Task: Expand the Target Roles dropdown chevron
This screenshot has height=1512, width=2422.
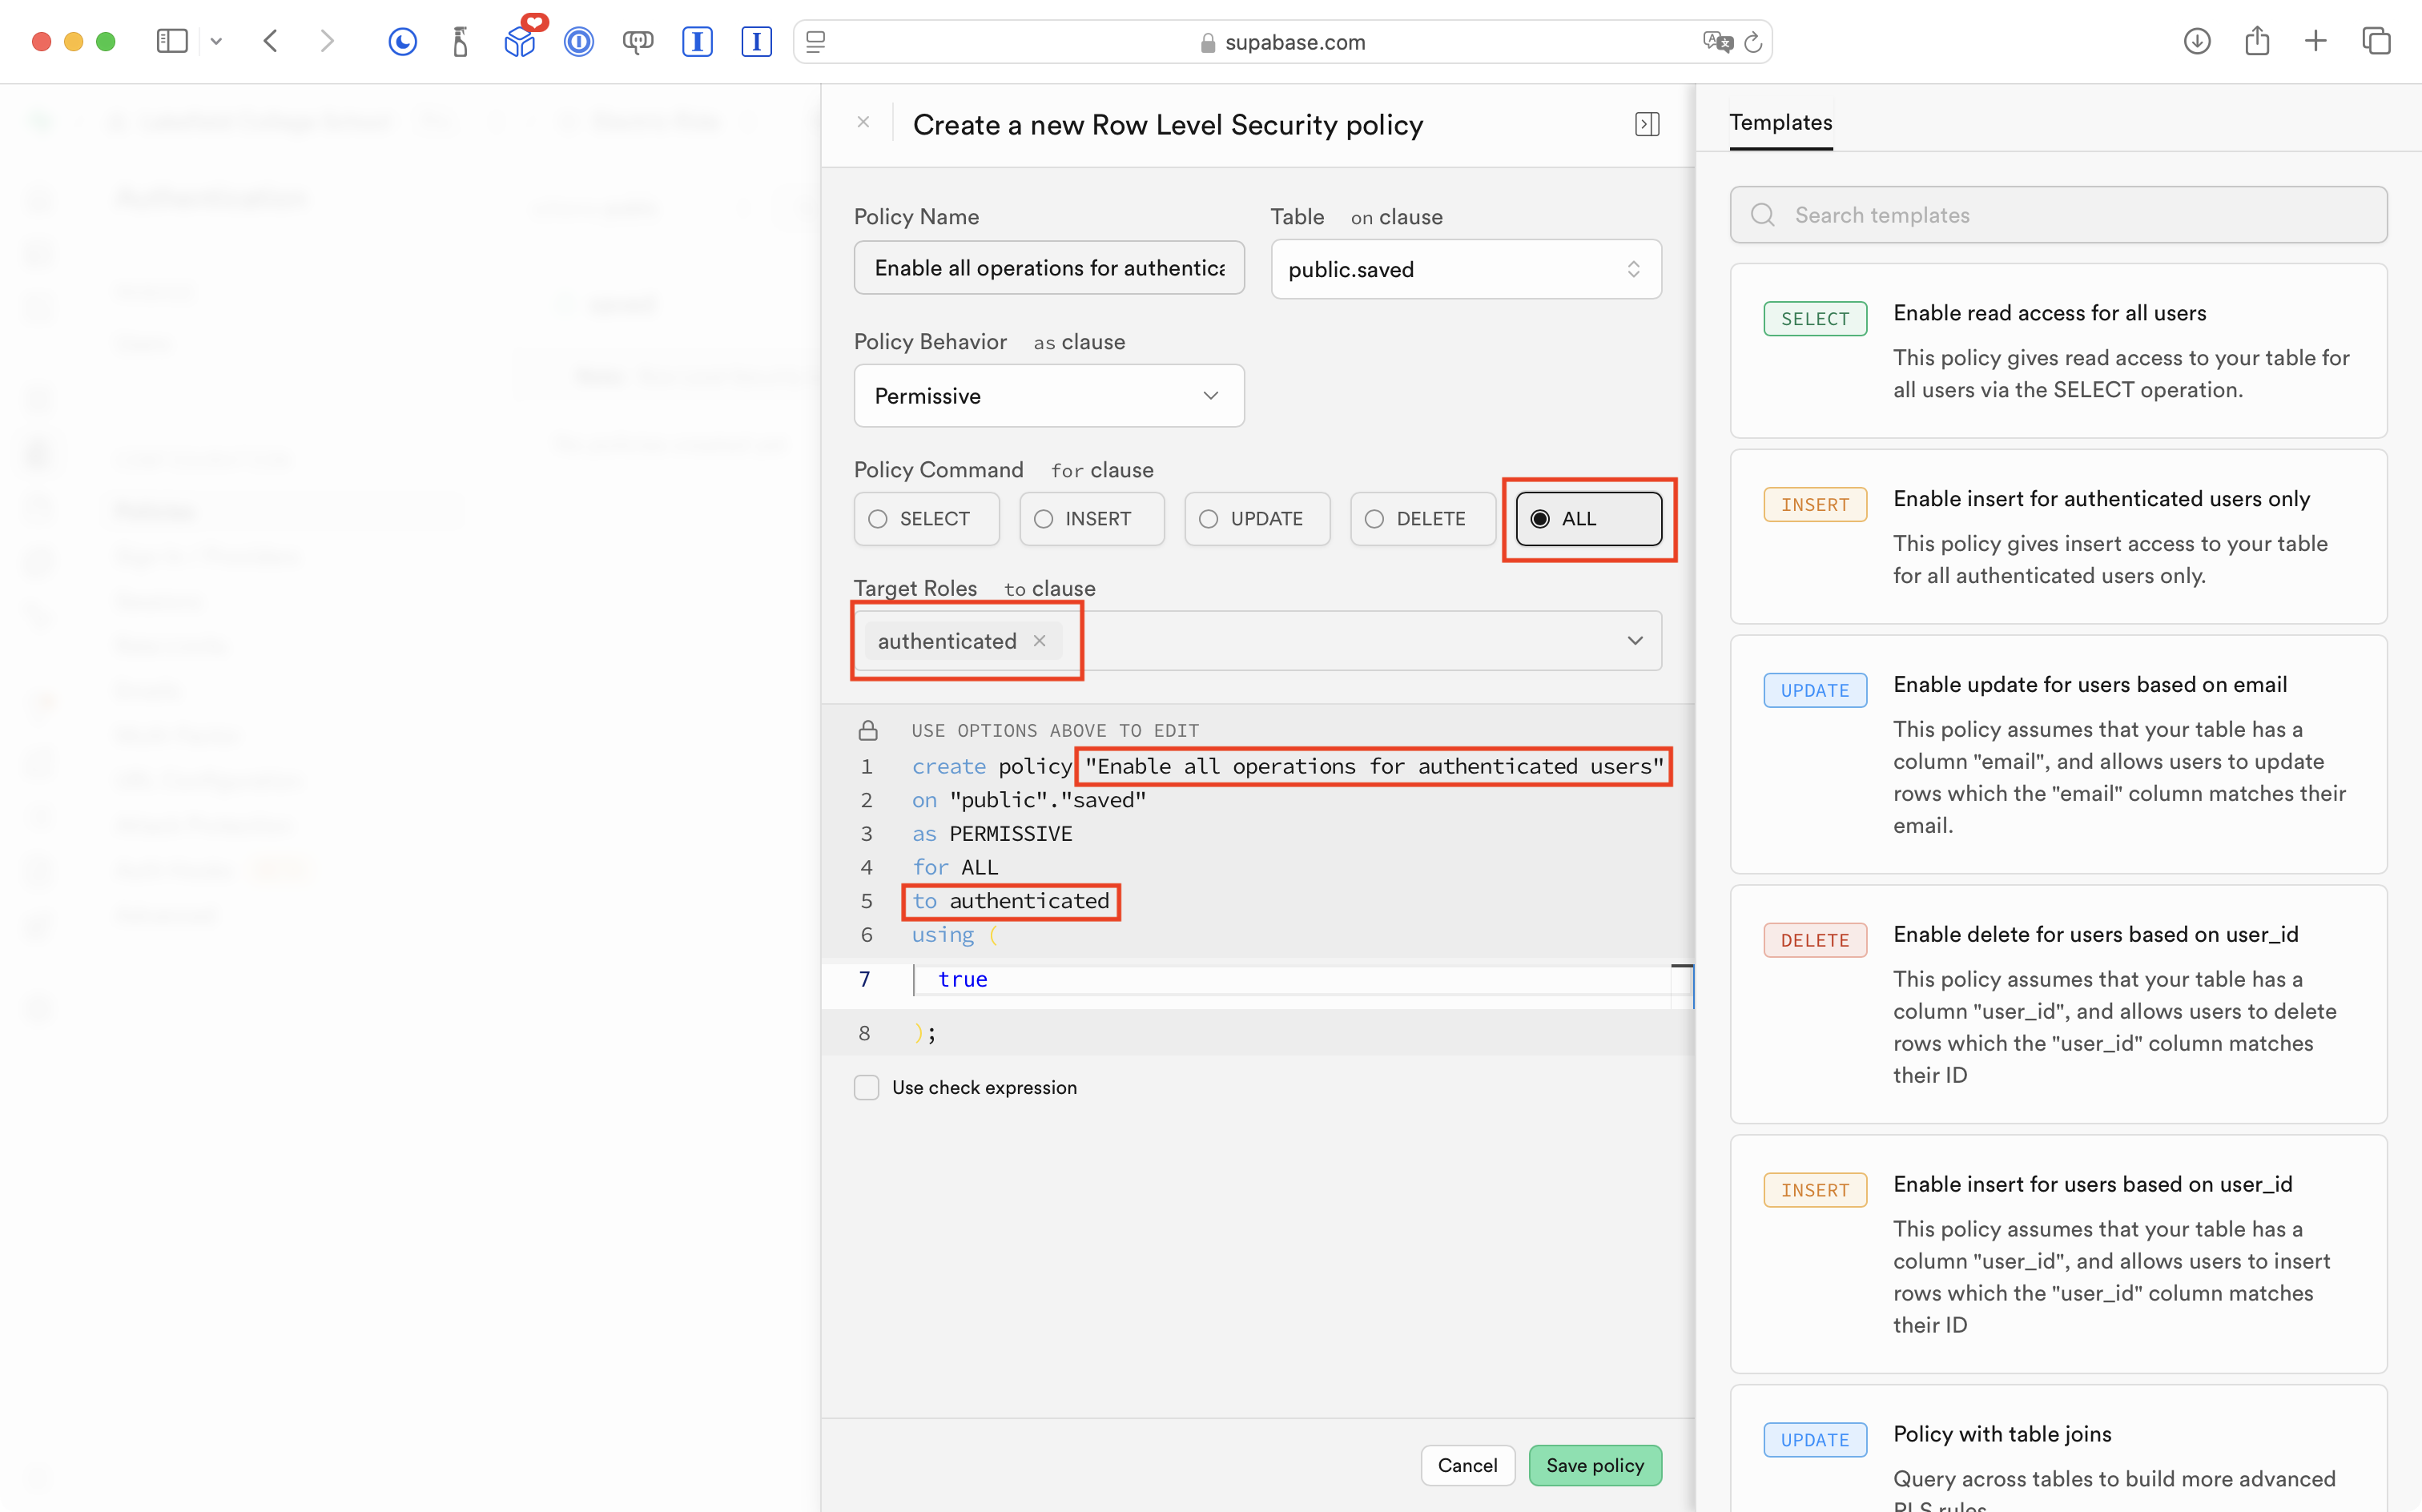Action: pyautogui.click(x=1635, y=641)
